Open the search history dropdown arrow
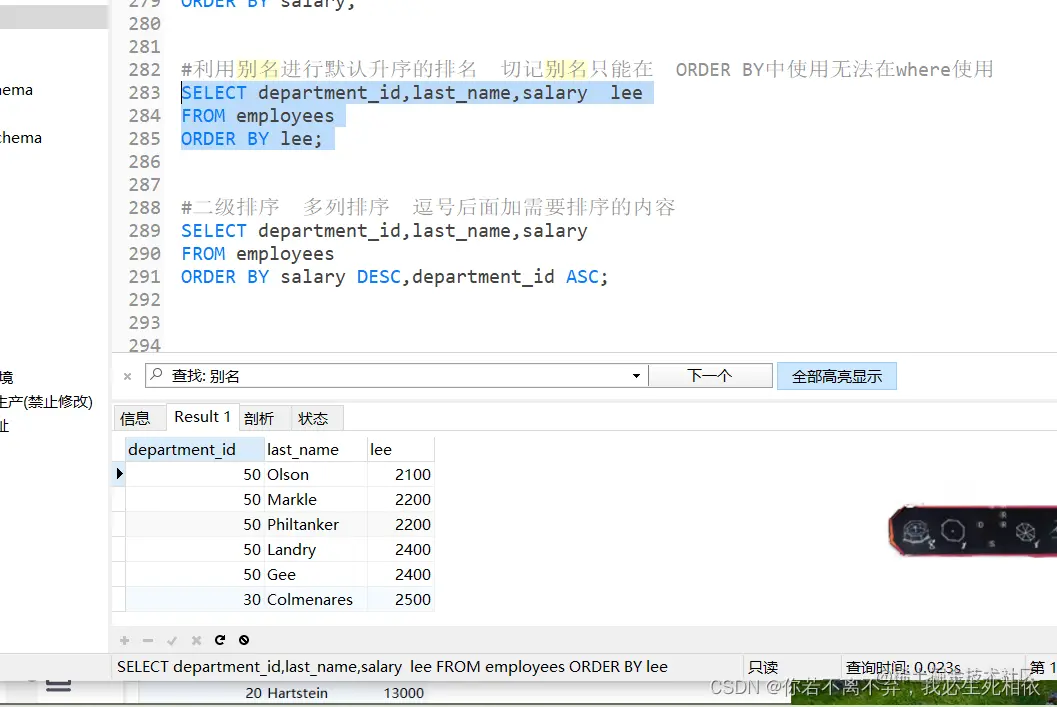 (636, 376)
